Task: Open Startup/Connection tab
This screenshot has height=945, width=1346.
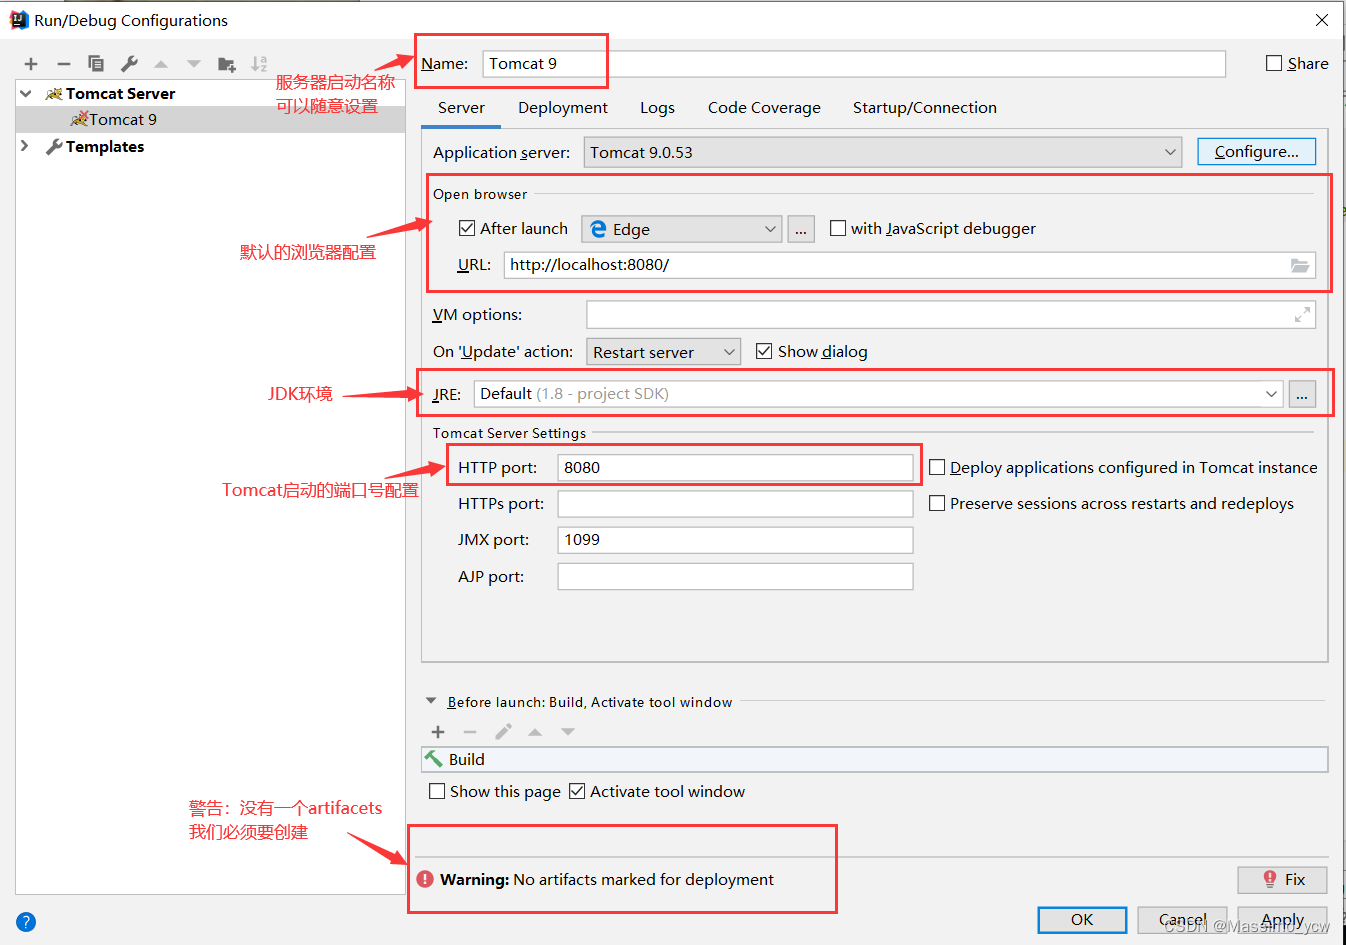Action: click(x=925, y=108)
